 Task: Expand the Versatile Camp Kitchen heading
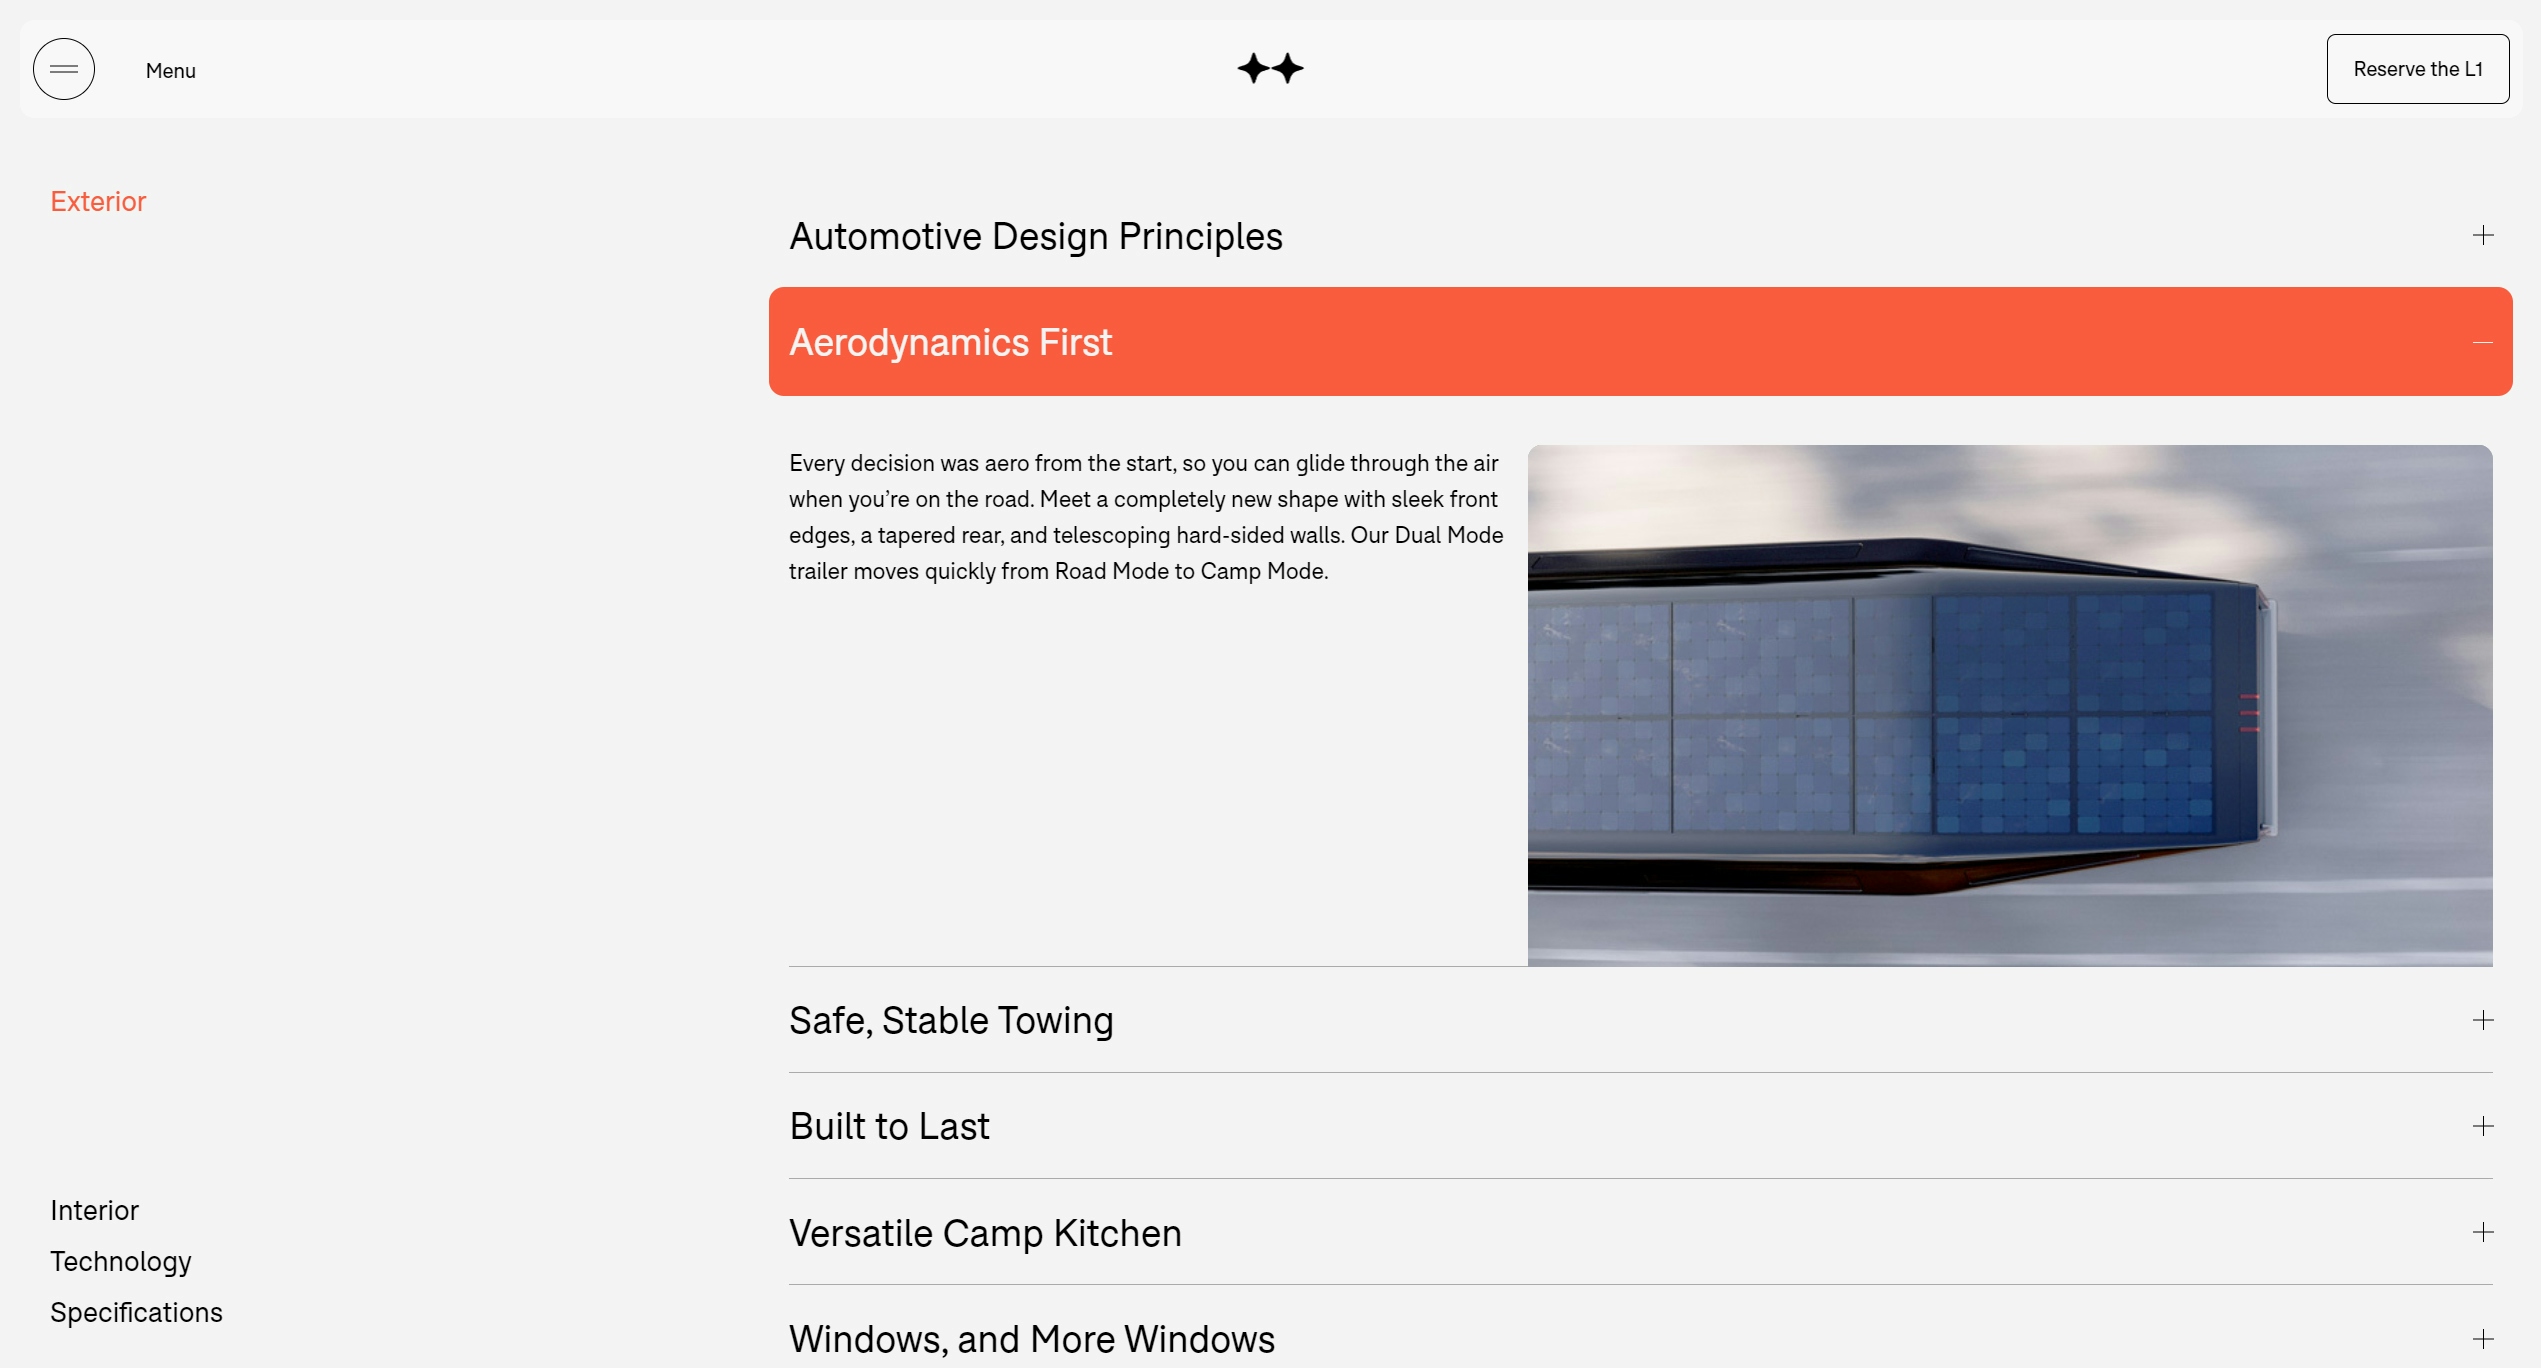click(985, 1234)
